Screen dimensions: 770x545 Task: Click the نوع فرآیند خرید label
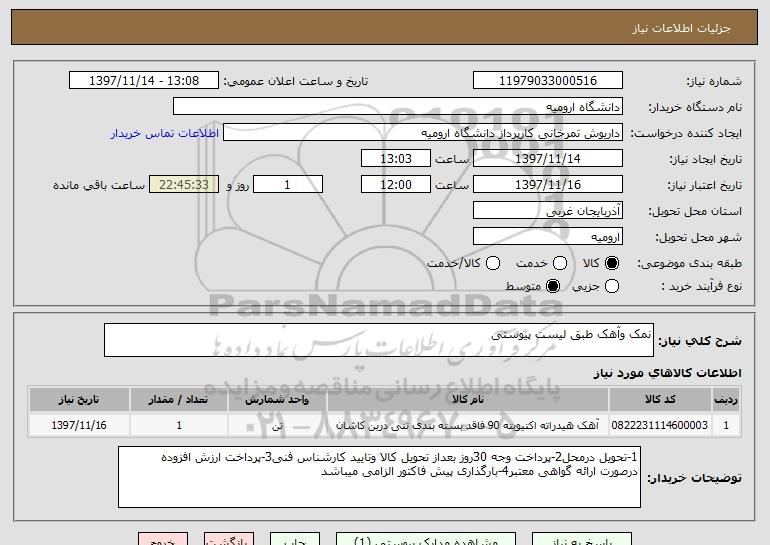pyautogui.click(x=701, y=286)
